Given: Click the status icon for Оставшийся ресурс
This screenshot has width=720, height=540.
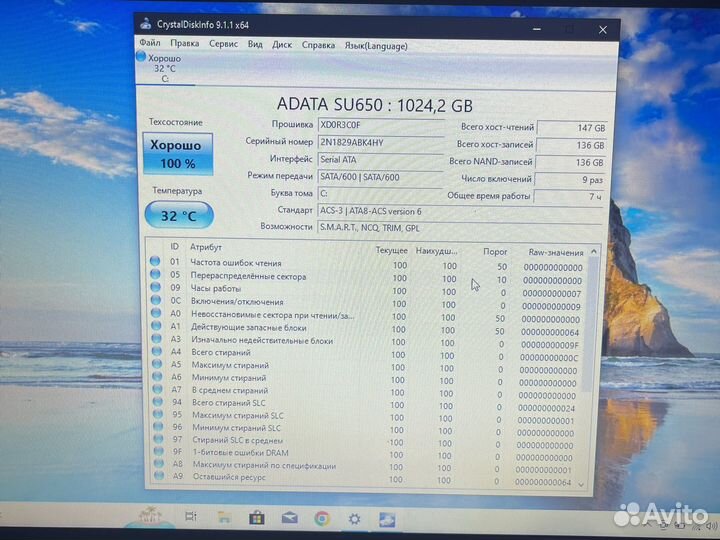Looking at the screenshot, I should pos(159,476).
